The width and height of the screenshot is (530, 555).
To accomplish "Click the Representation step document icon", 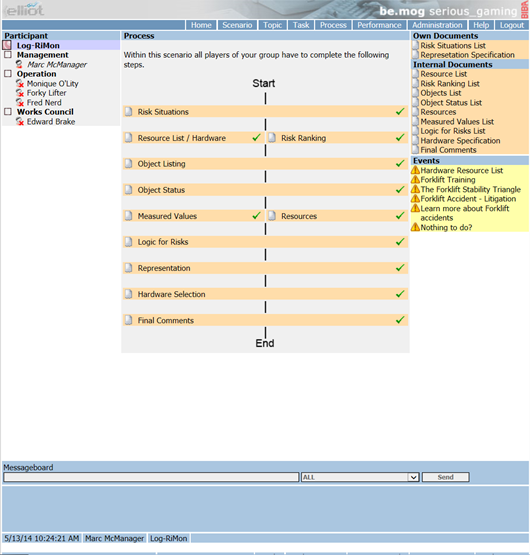I will pyautogui.click(x=129, y=268).
